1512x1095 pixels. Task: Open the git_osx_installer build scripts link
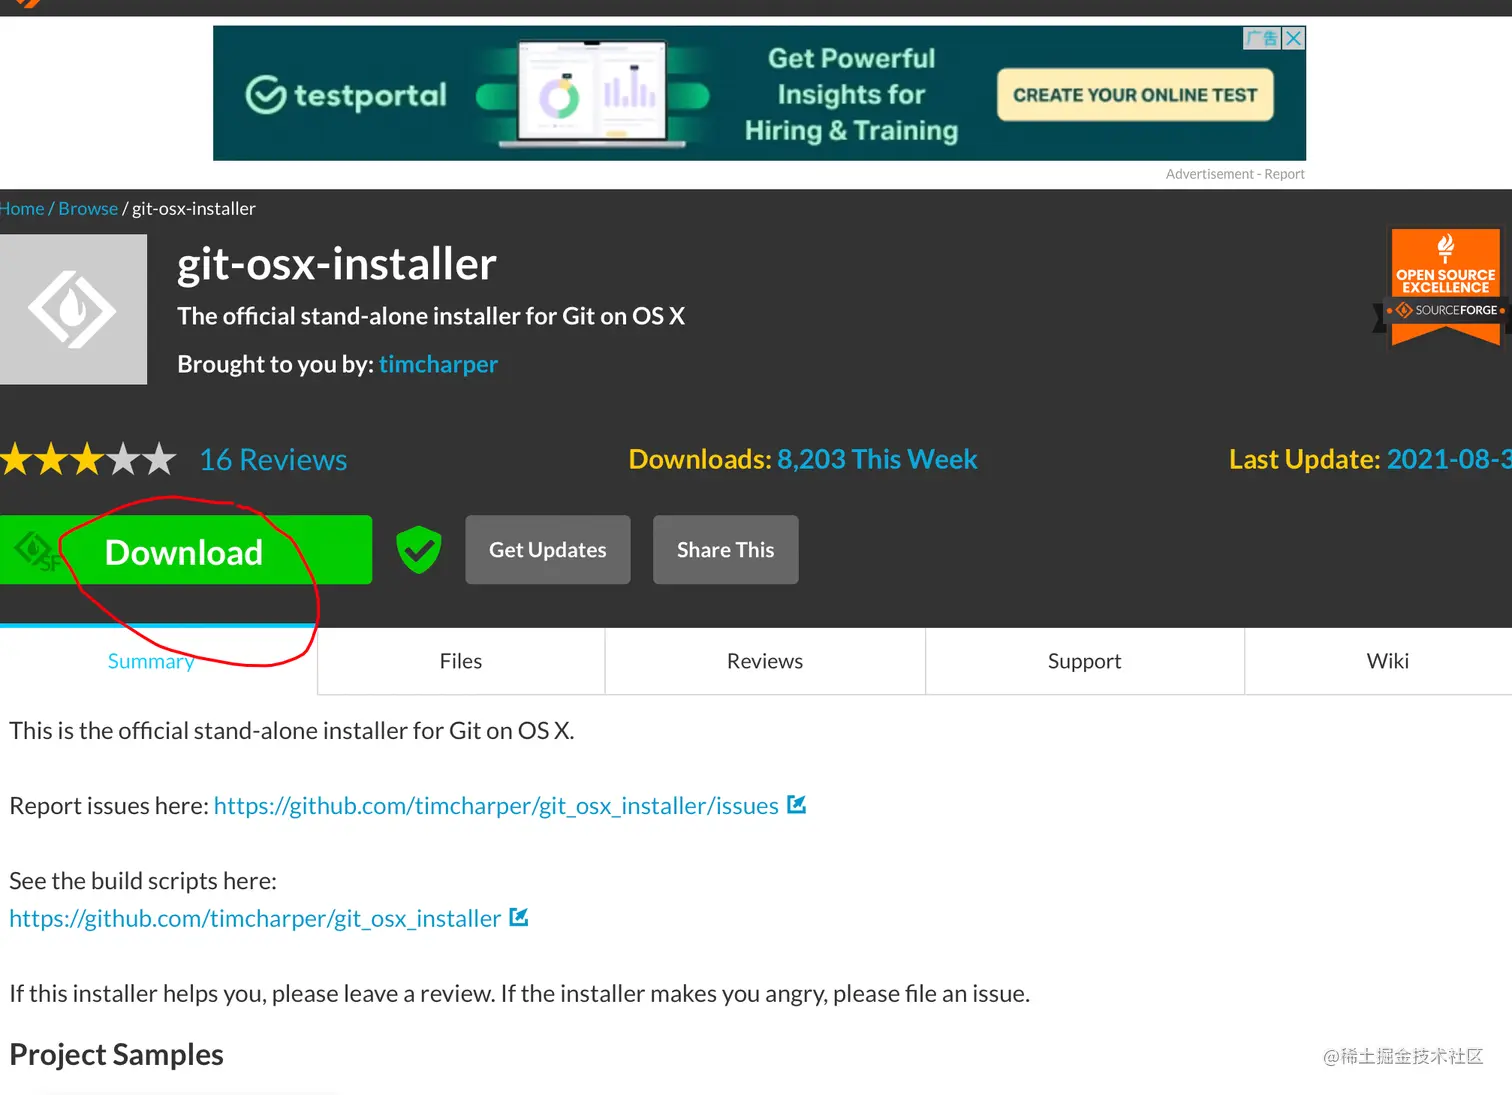point(255,918)
